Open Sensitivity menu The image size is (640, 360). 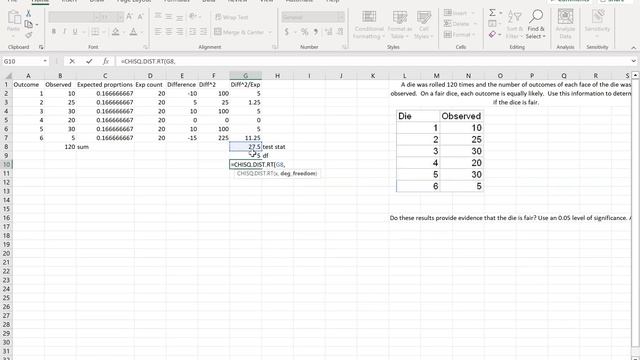[597, 24]
